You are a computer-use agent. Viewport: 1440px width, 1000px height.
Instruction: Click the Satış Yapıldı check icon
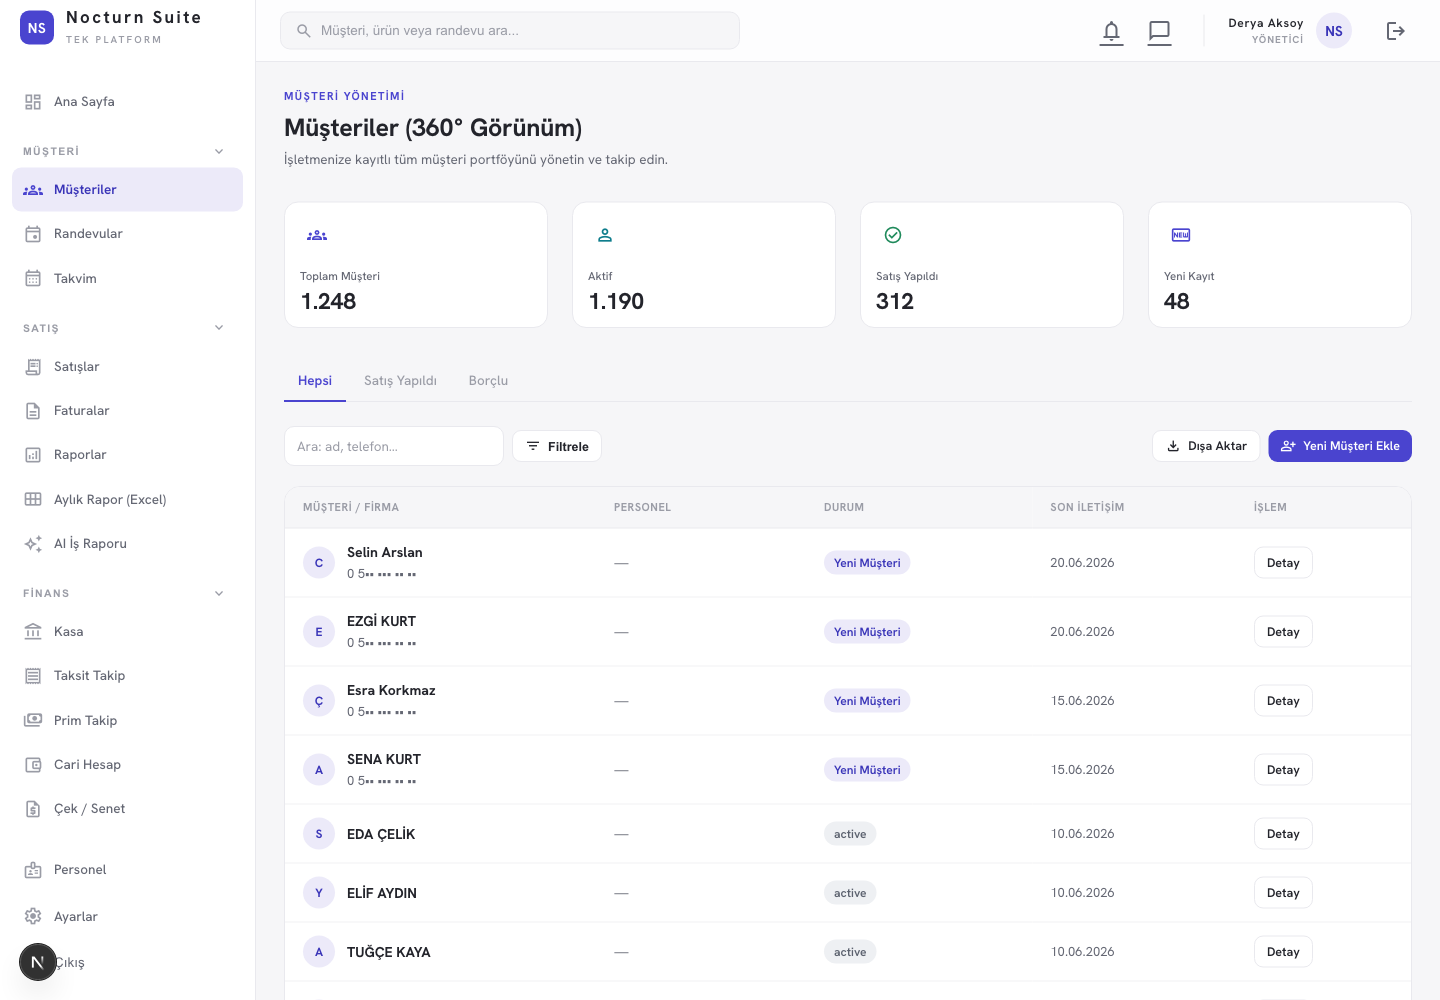(893, 235)
